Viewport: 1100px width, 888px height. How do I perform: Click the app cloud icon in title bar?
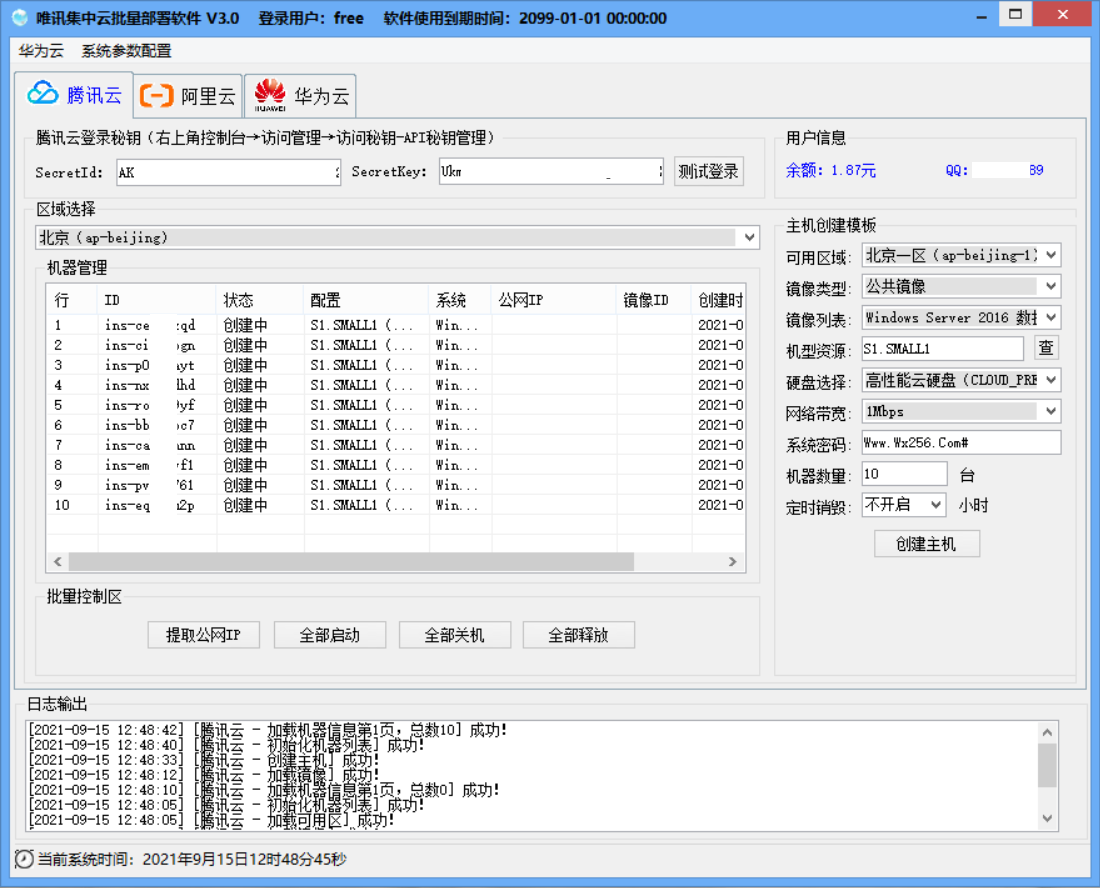[20, 18]
